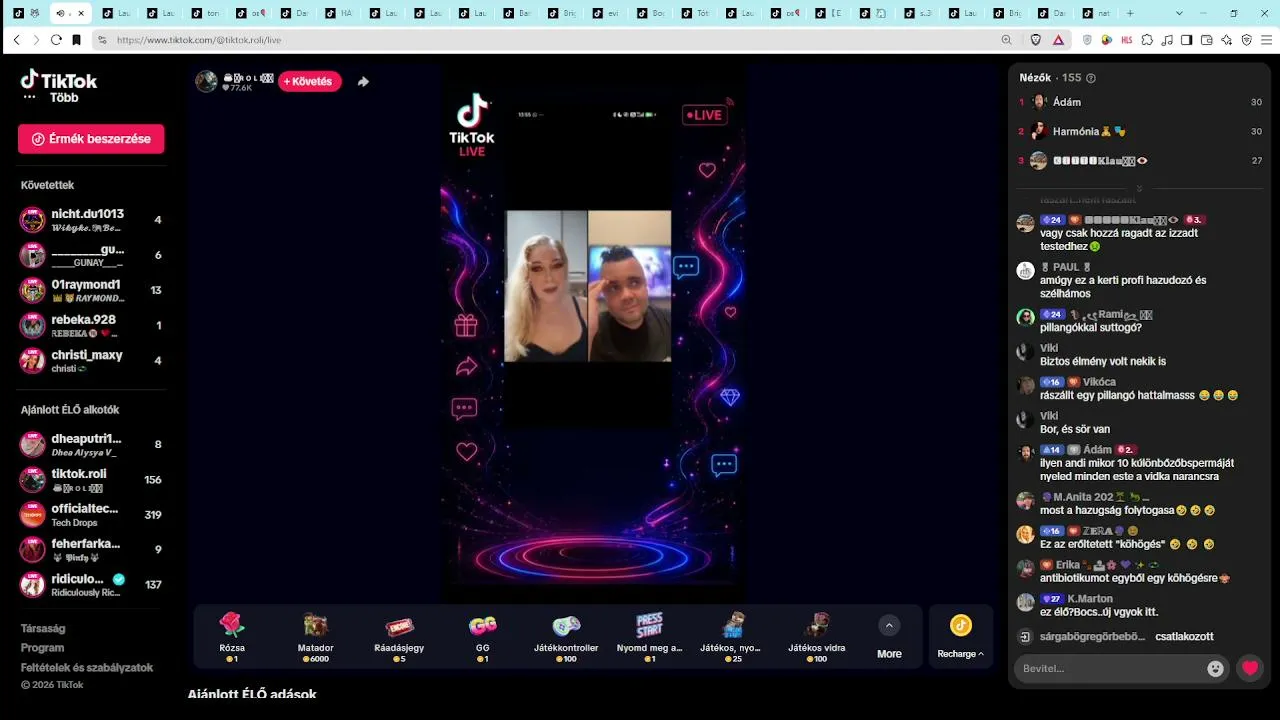Expand the top viewers ranking chevron
The width and height of the screenshot is (1280, 720).
point(1139,188)
